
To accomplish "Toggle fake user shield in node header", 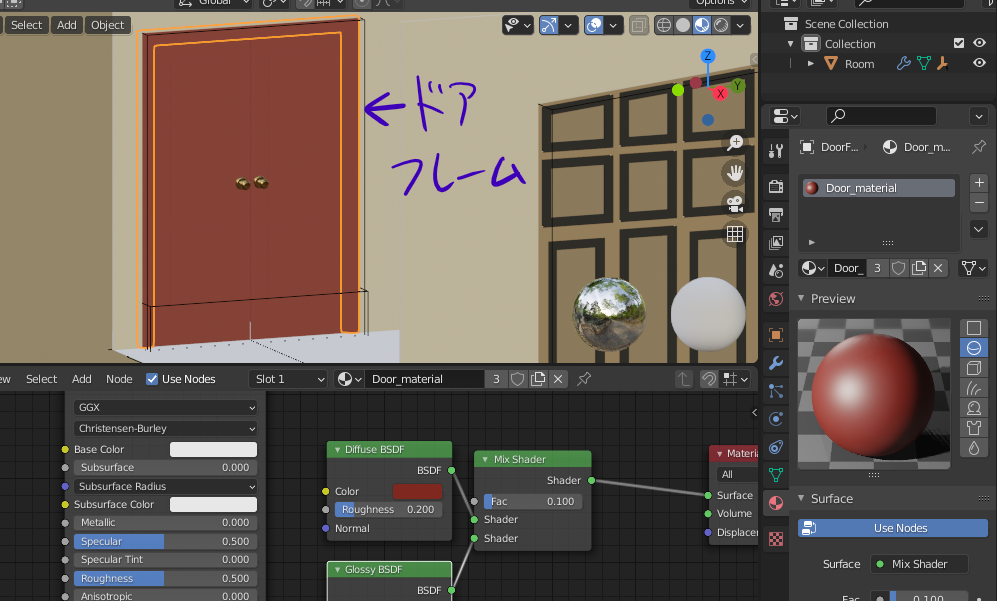I will click(518, 379).
